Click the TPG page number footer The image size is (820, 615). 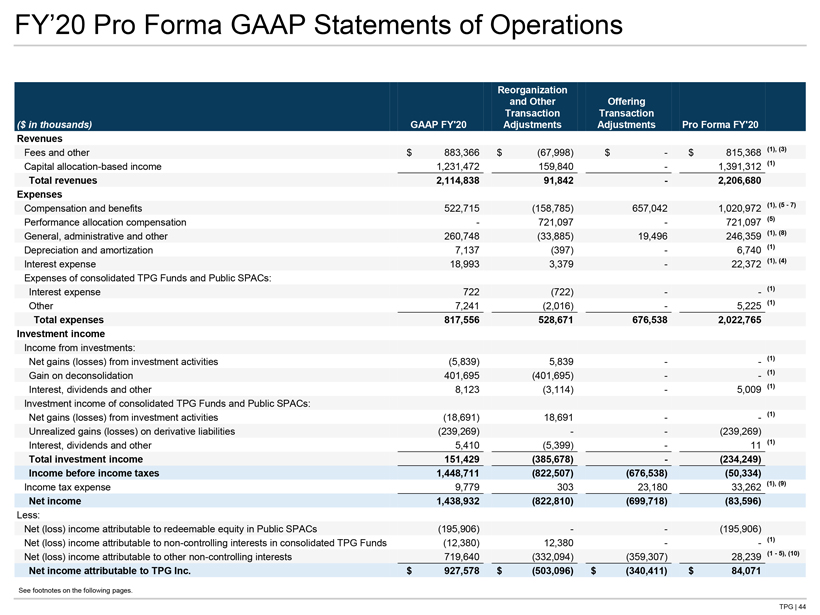[793, 607]
